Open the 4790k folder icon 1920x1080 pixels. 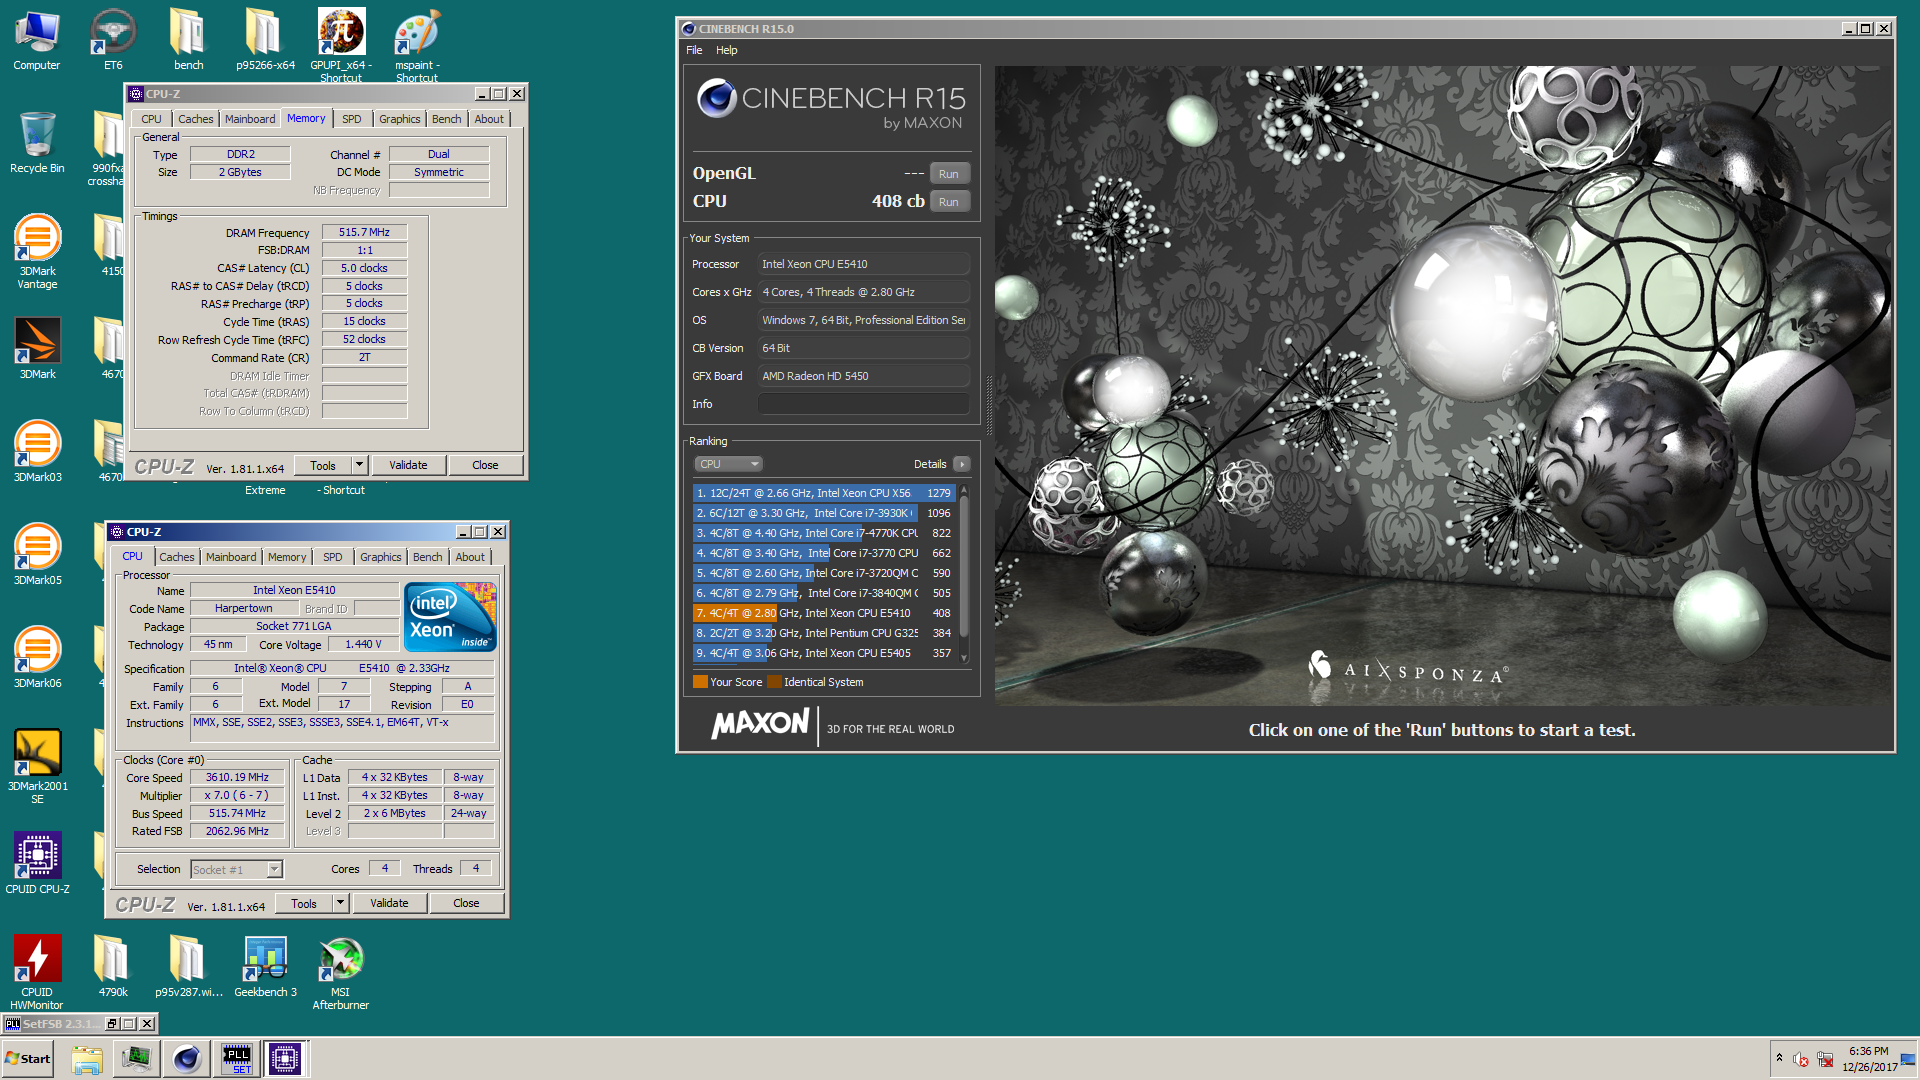click(113, 965)
